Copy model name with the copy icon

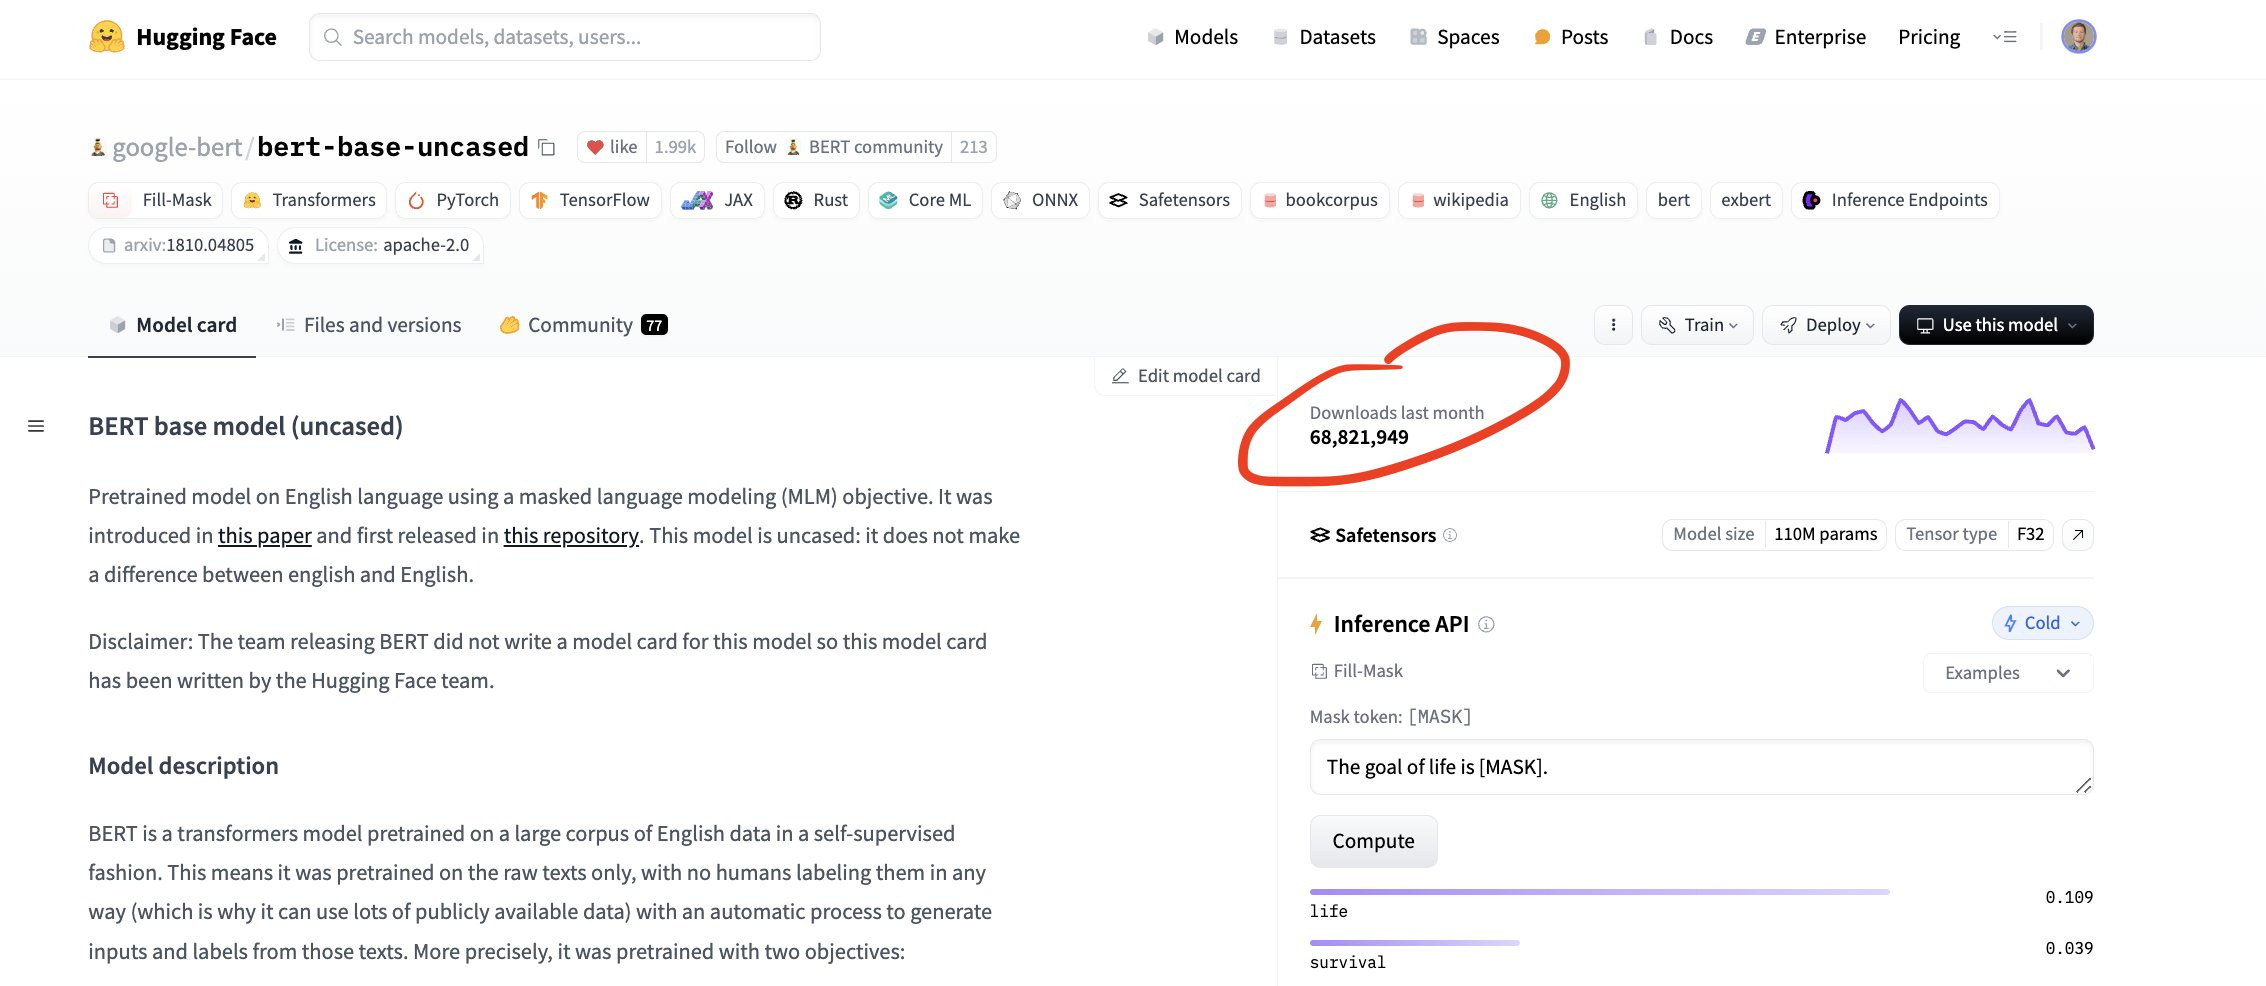(547, 147)
